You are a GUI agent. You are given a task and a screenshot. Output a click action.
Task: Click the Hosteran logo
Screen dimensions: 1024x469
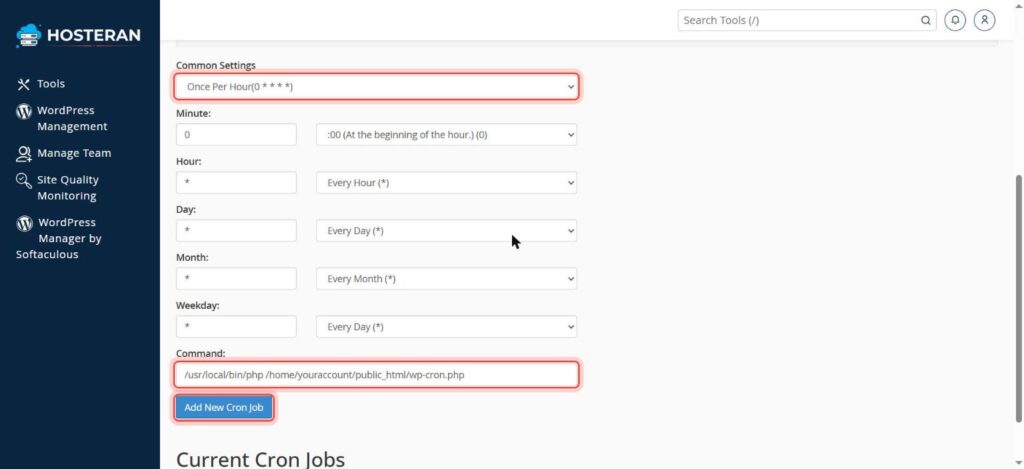point(78,35)
